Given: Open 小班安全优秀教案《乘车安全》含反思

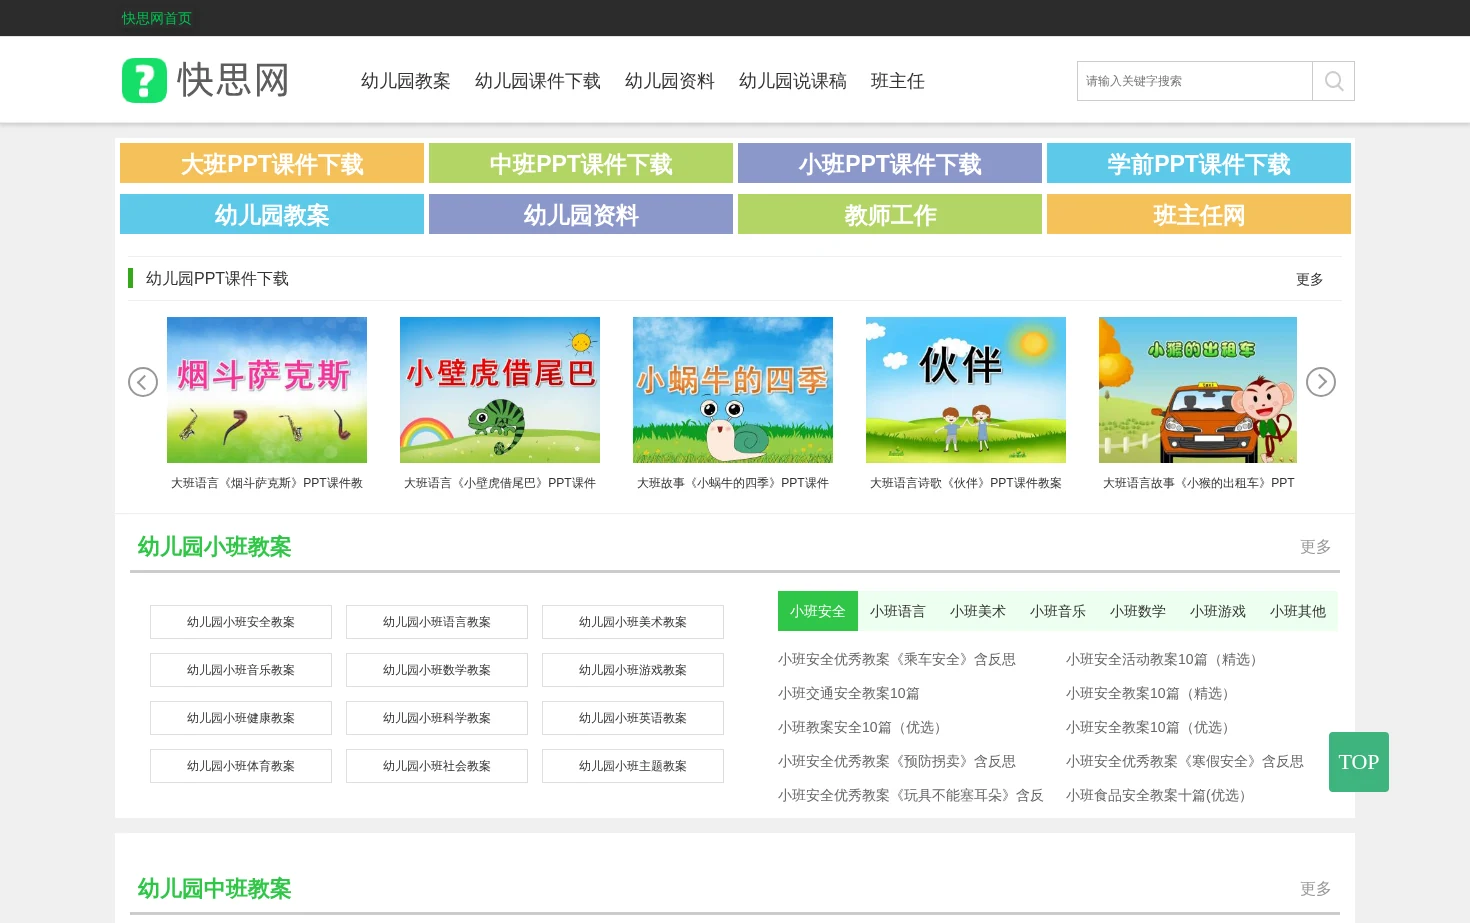Looking at the screenshot, I should pos(897,660).
